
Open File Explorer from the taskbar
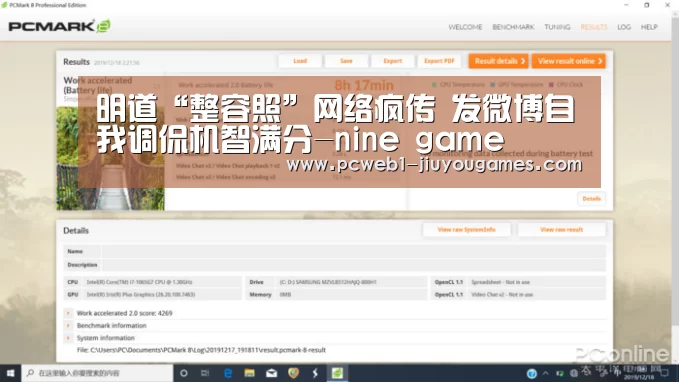click(x=249, y=373)
